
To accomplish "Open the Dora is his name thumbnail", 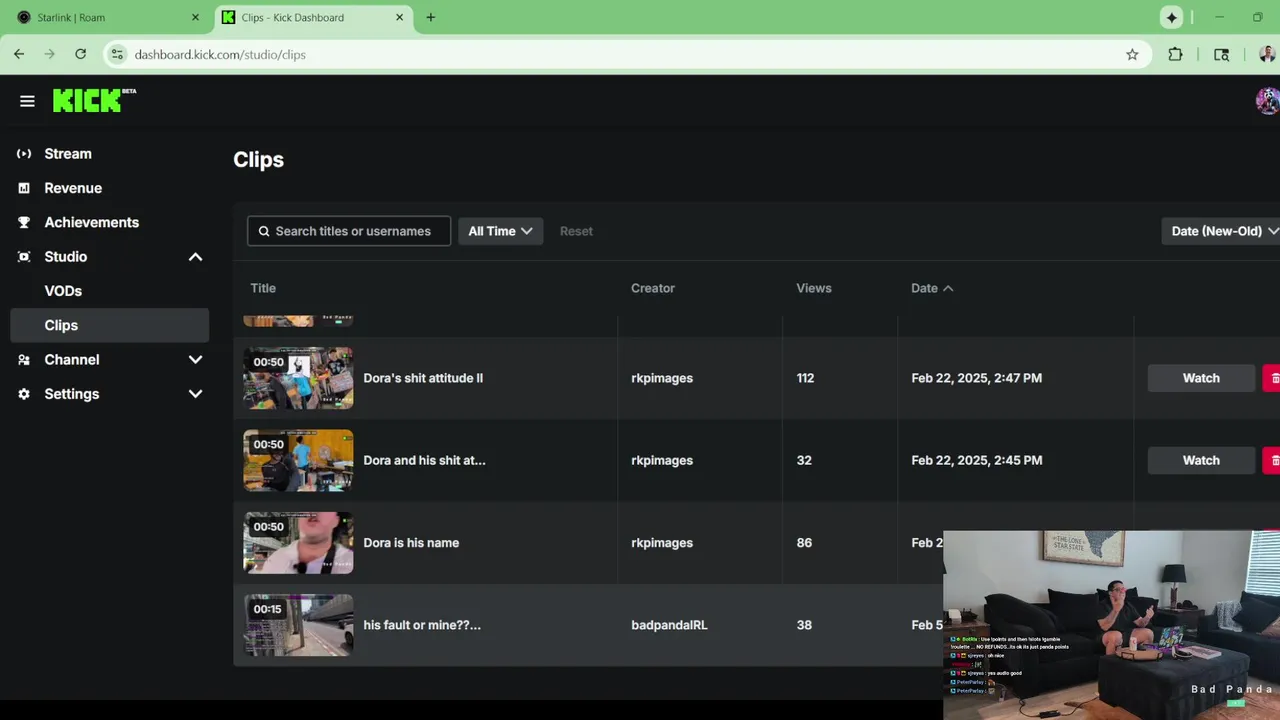I will coord(298,543).
